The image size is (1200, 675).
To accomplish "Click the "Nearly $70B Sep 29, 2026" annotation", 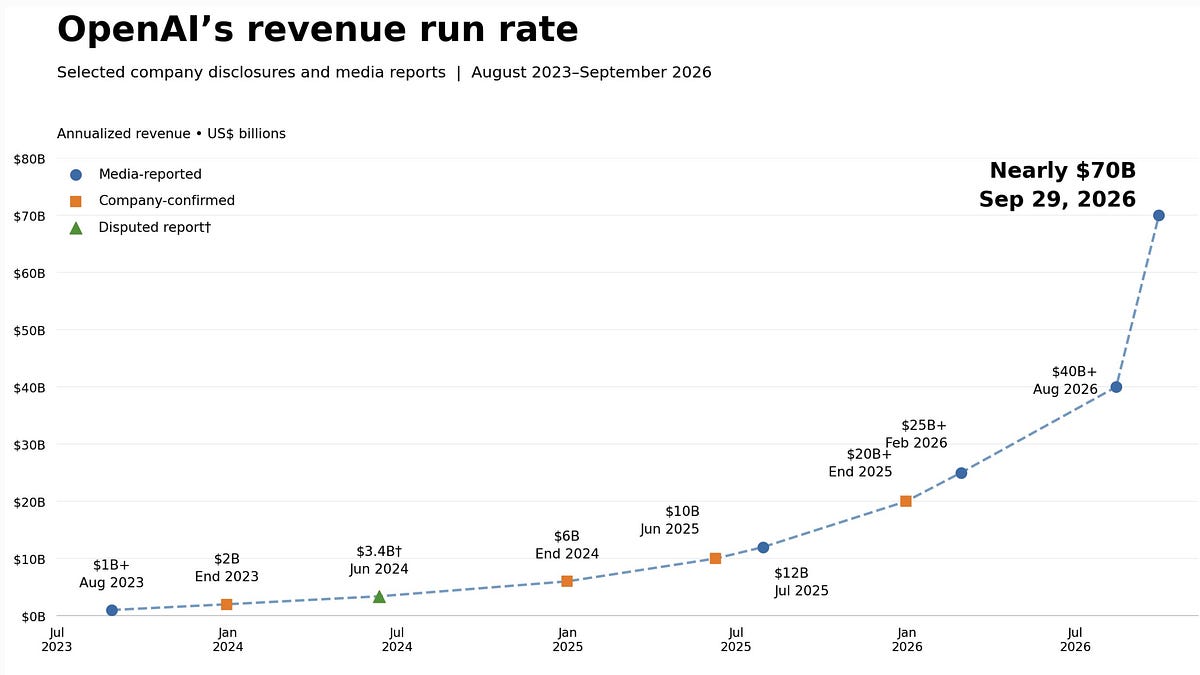I will (x=1057, y=185).
